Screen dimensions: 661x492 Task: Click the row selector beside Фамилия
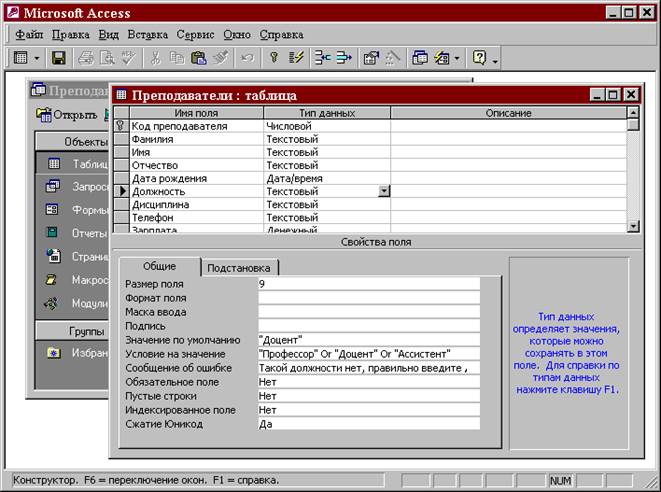pyautogui.click(x=121, y=140)
